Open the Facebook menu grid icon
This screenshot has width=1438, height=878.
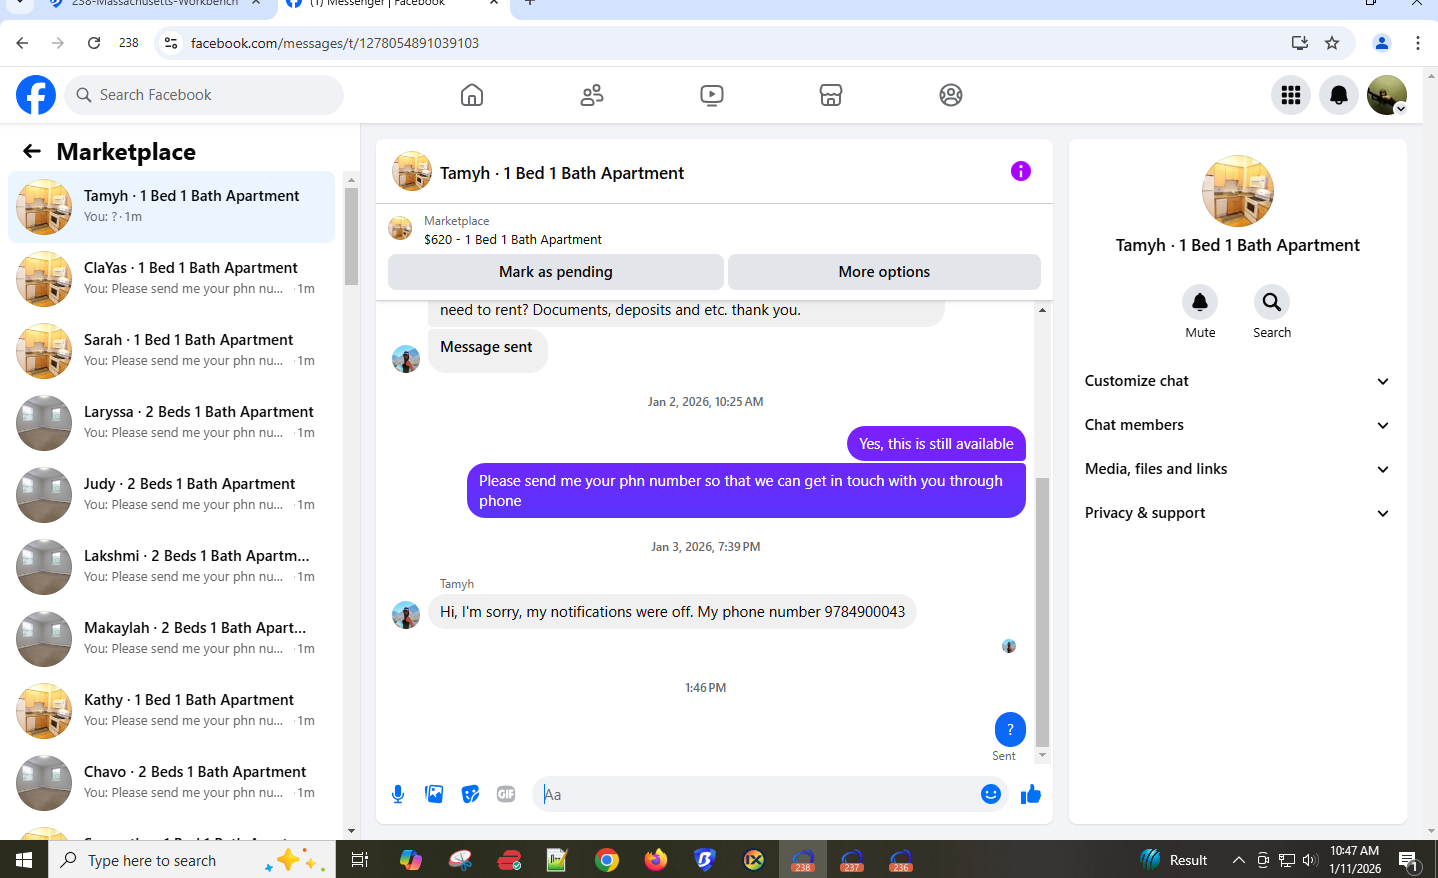click(1291, 95)
